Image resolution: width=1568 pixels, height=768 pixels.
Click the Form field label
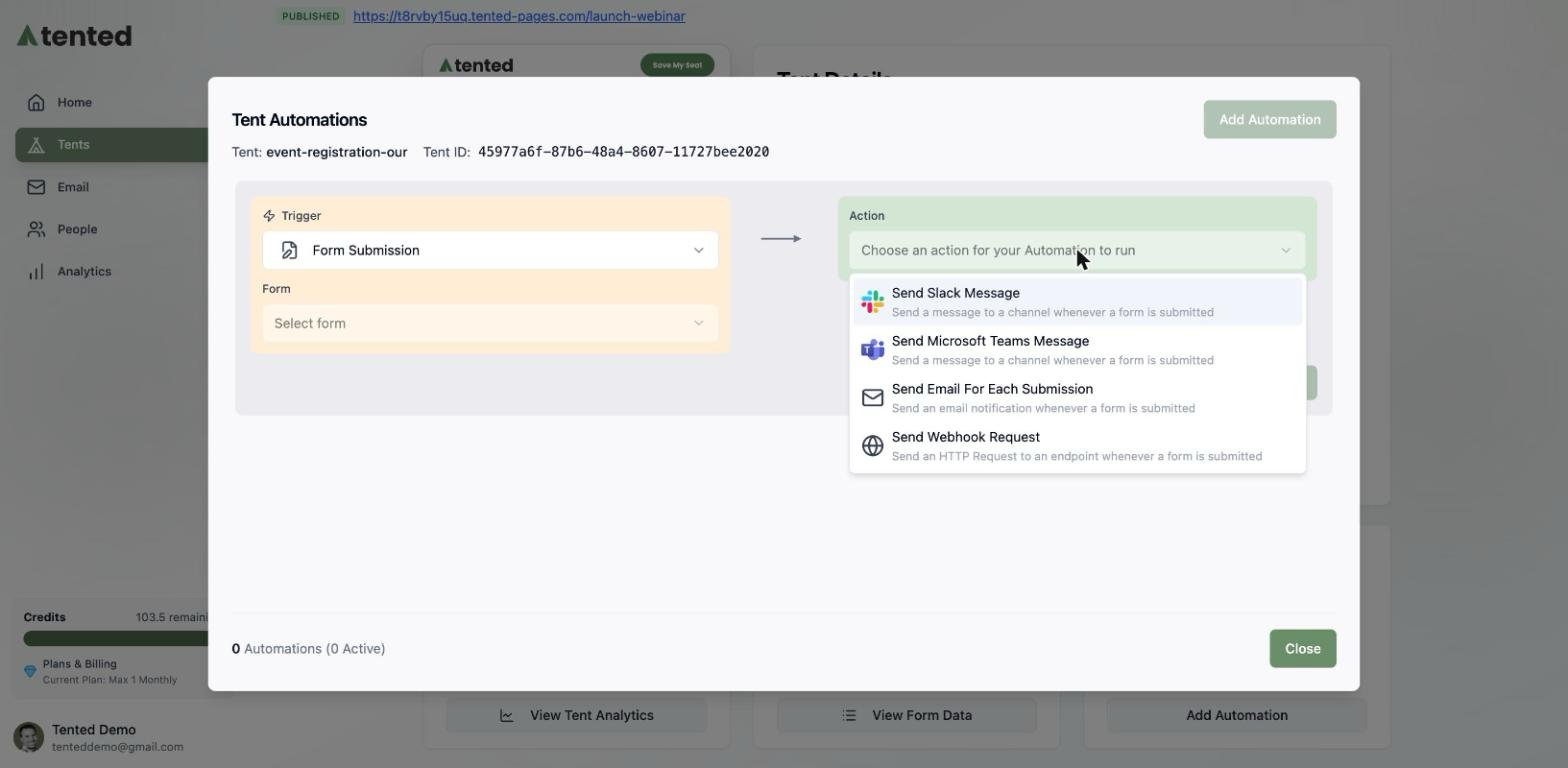click(x=276, y=288)
